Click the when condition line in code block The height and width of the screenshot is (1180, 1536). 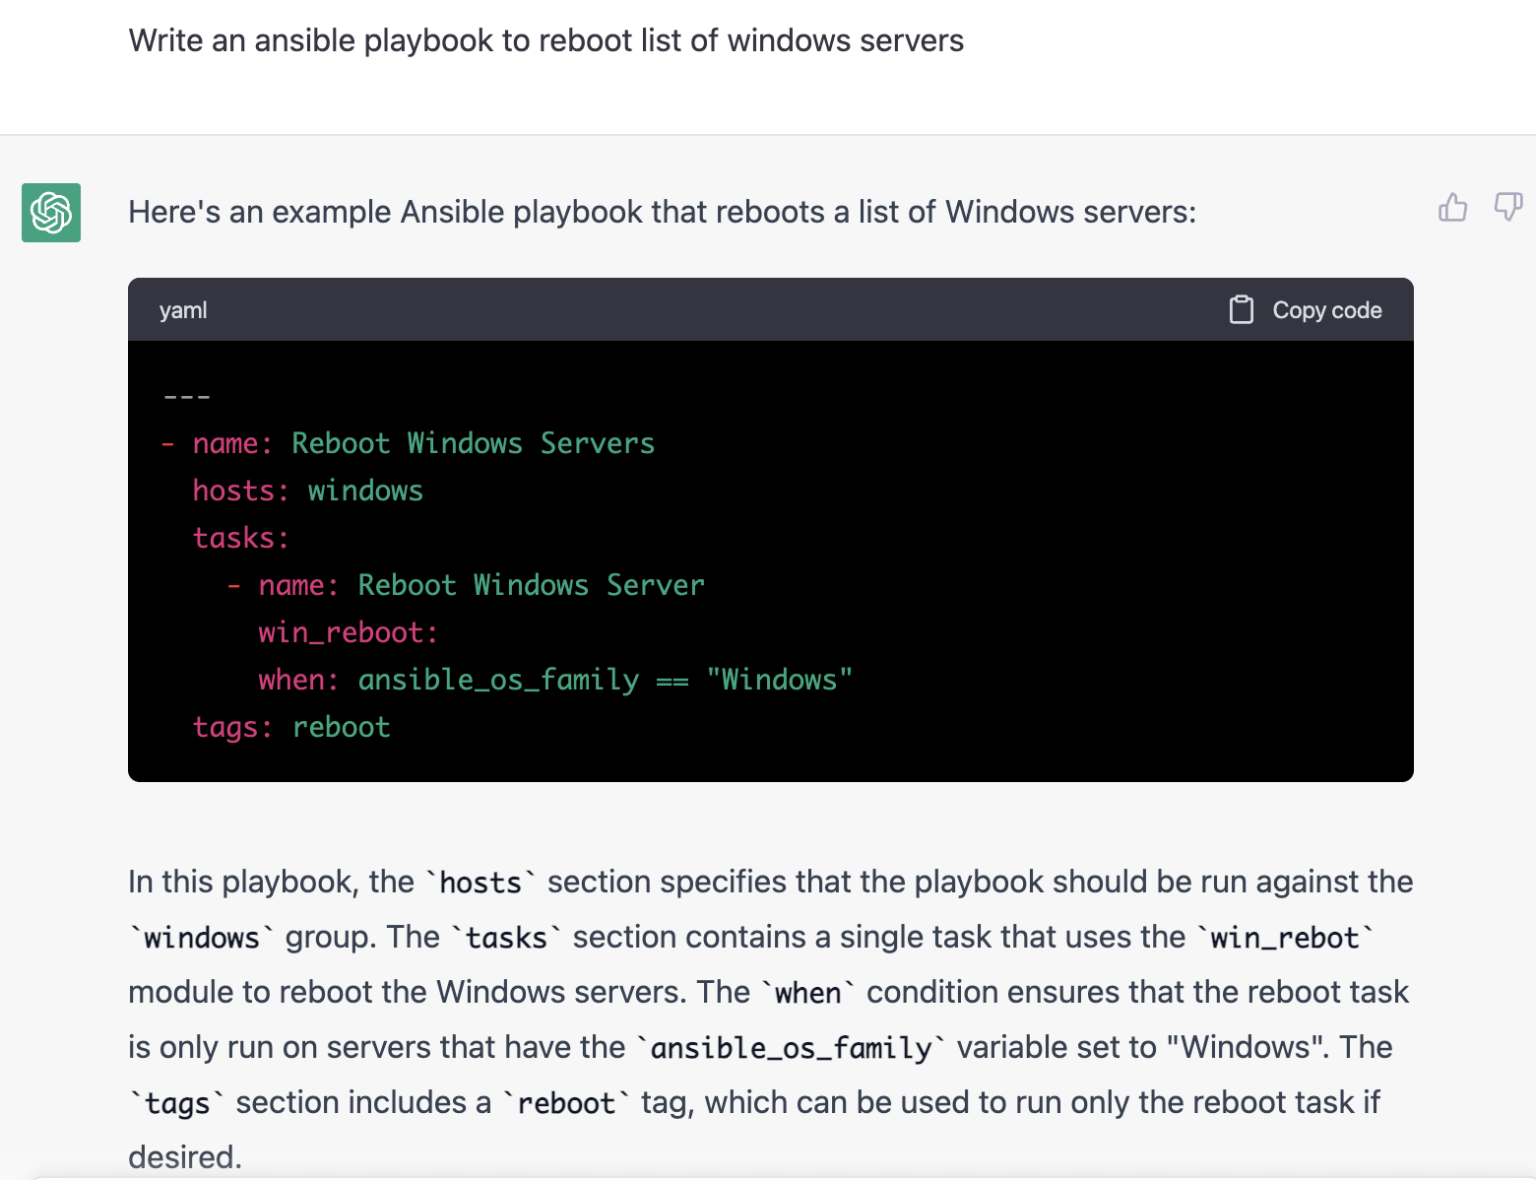click(x=555, y=679)
